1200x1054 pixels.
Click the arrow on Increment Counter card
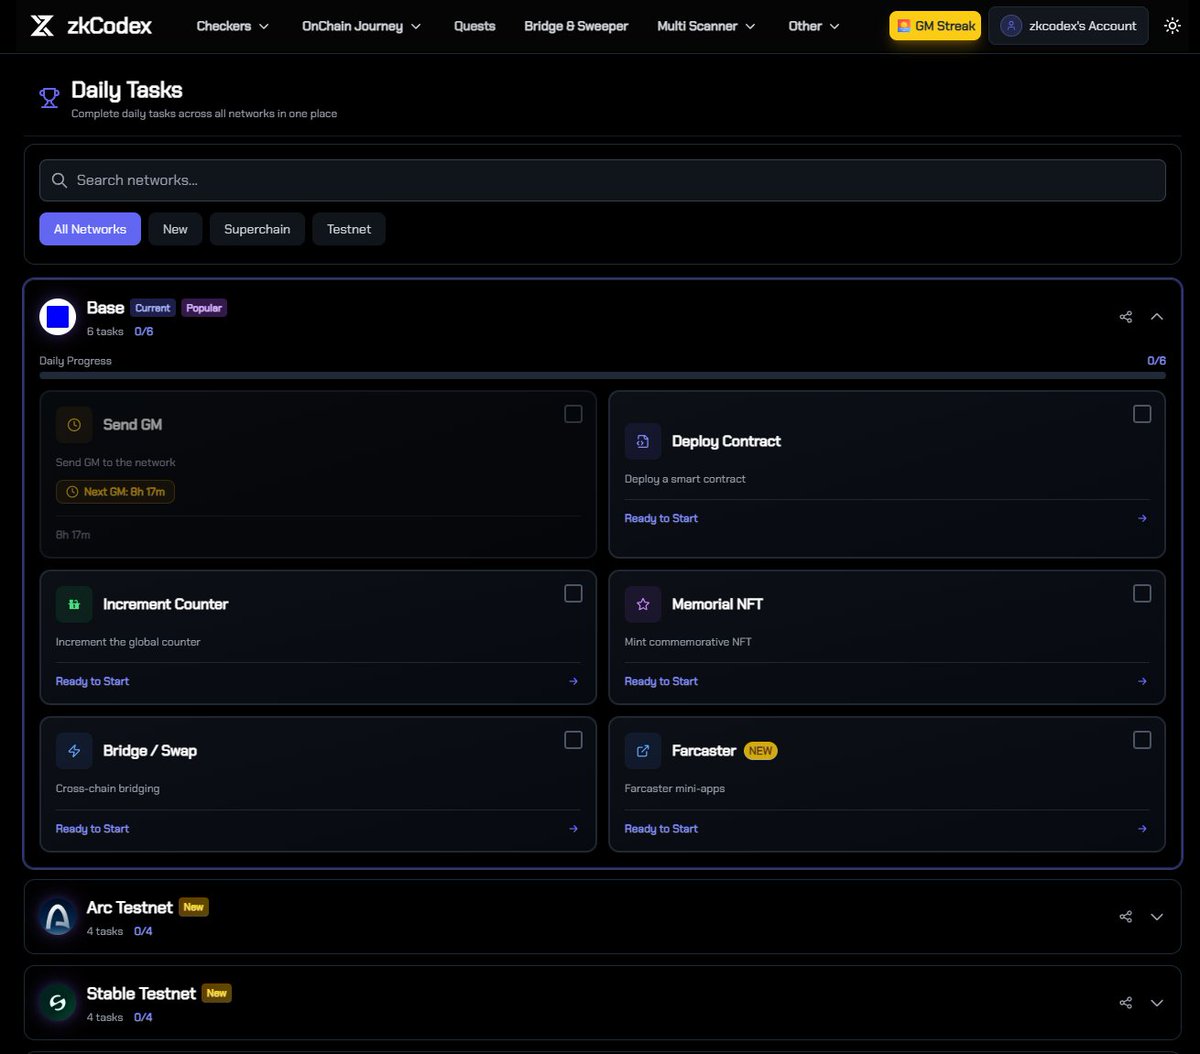[x=573, y=681]
